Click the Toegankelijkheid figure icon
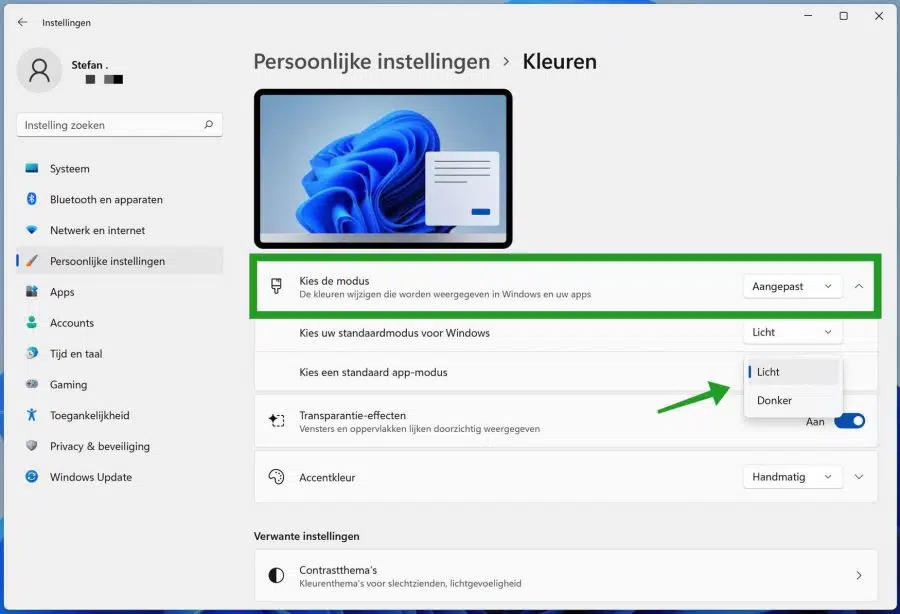The height and width of the screenshot is (614, 900). pos(32,415)
